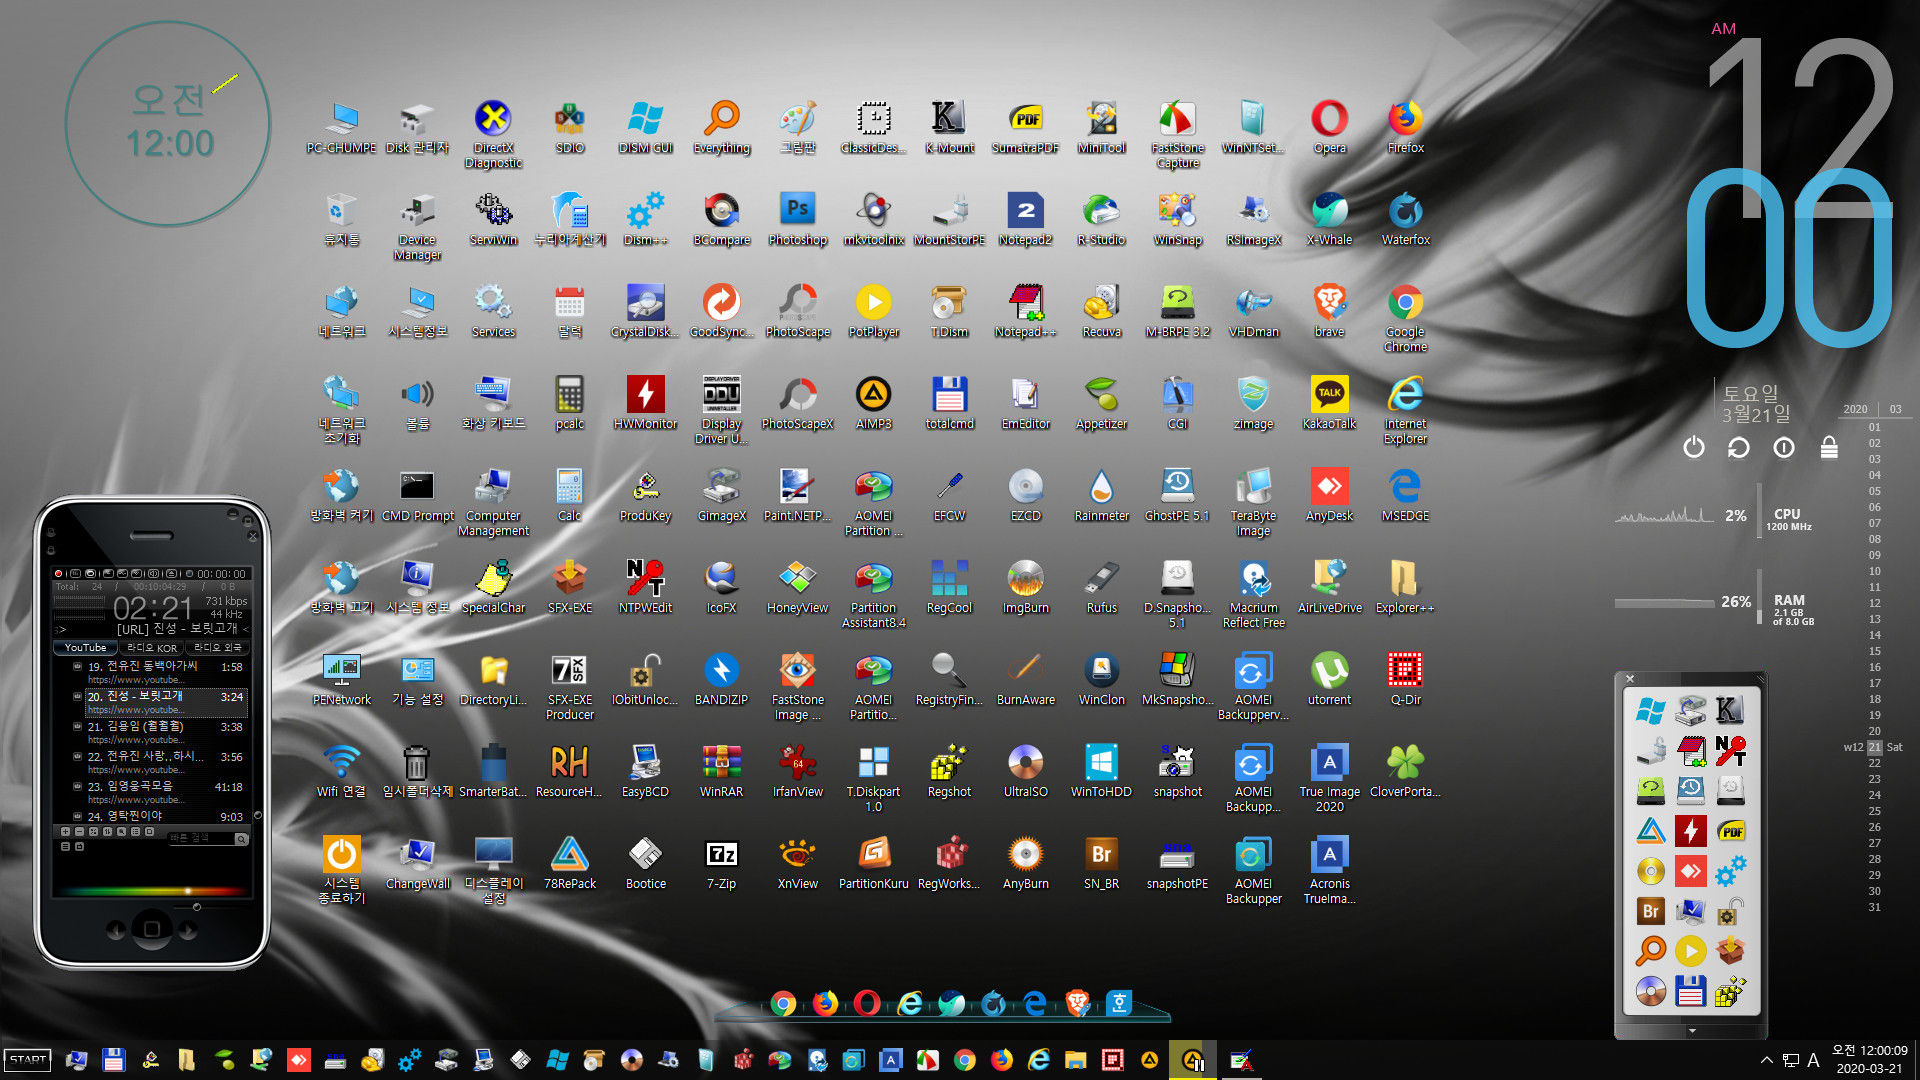Click the Firefox icon on the taskbar
Viewport: 1920px width, 1080px height.
tap(1001, 1060)
